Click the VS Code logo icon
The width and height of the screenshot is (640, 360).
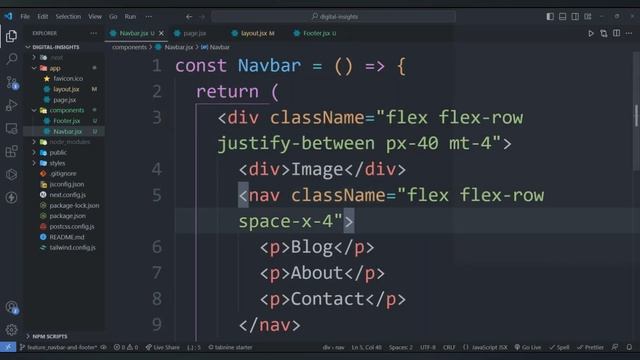(x=8, y=16)
